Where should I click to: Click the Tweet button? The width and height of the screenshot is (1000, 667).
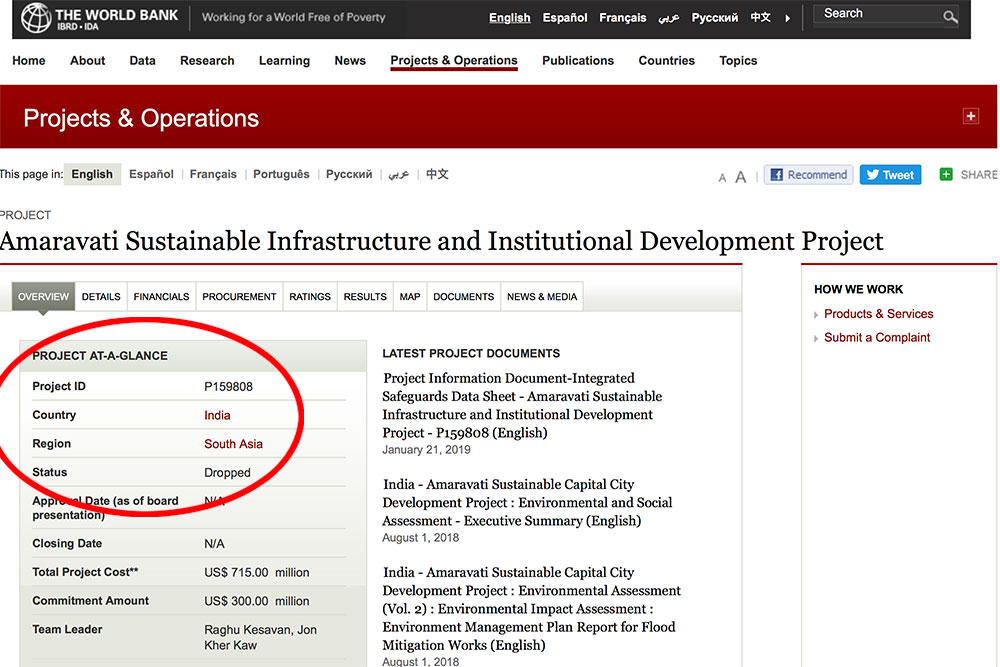pos(890,175)
